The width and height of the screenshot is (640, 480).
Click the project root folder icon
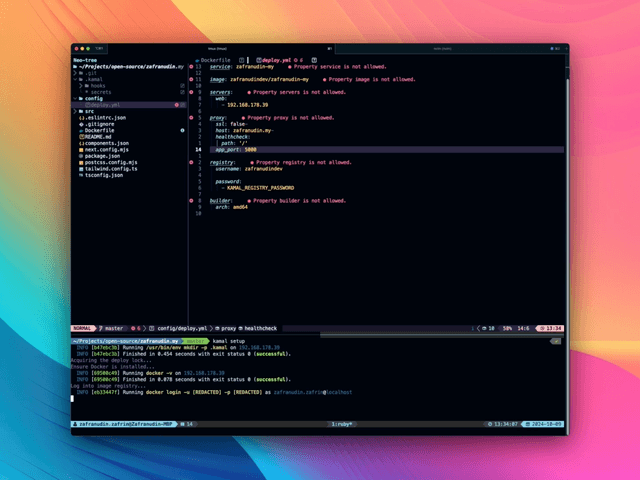(75, 67)
